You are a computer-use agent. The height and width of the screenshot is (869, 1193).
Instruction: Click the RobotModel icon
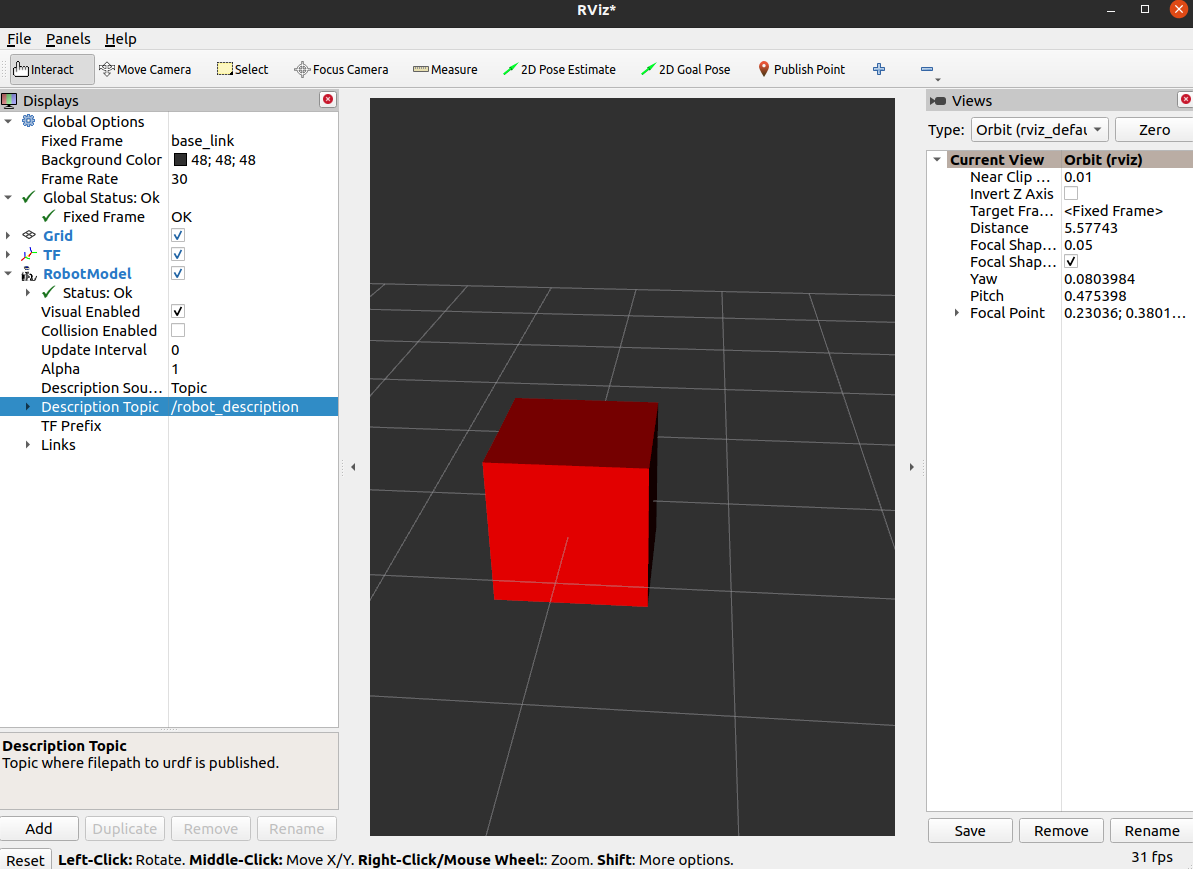pos(29,273)
